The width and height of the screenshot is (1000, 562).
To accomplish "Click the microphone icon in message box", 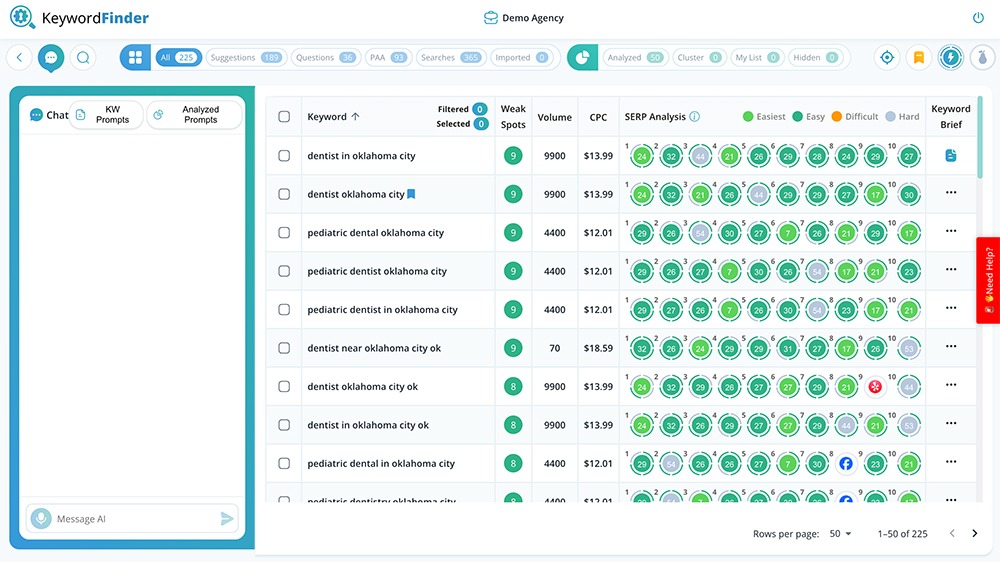I will pos(41,519).
